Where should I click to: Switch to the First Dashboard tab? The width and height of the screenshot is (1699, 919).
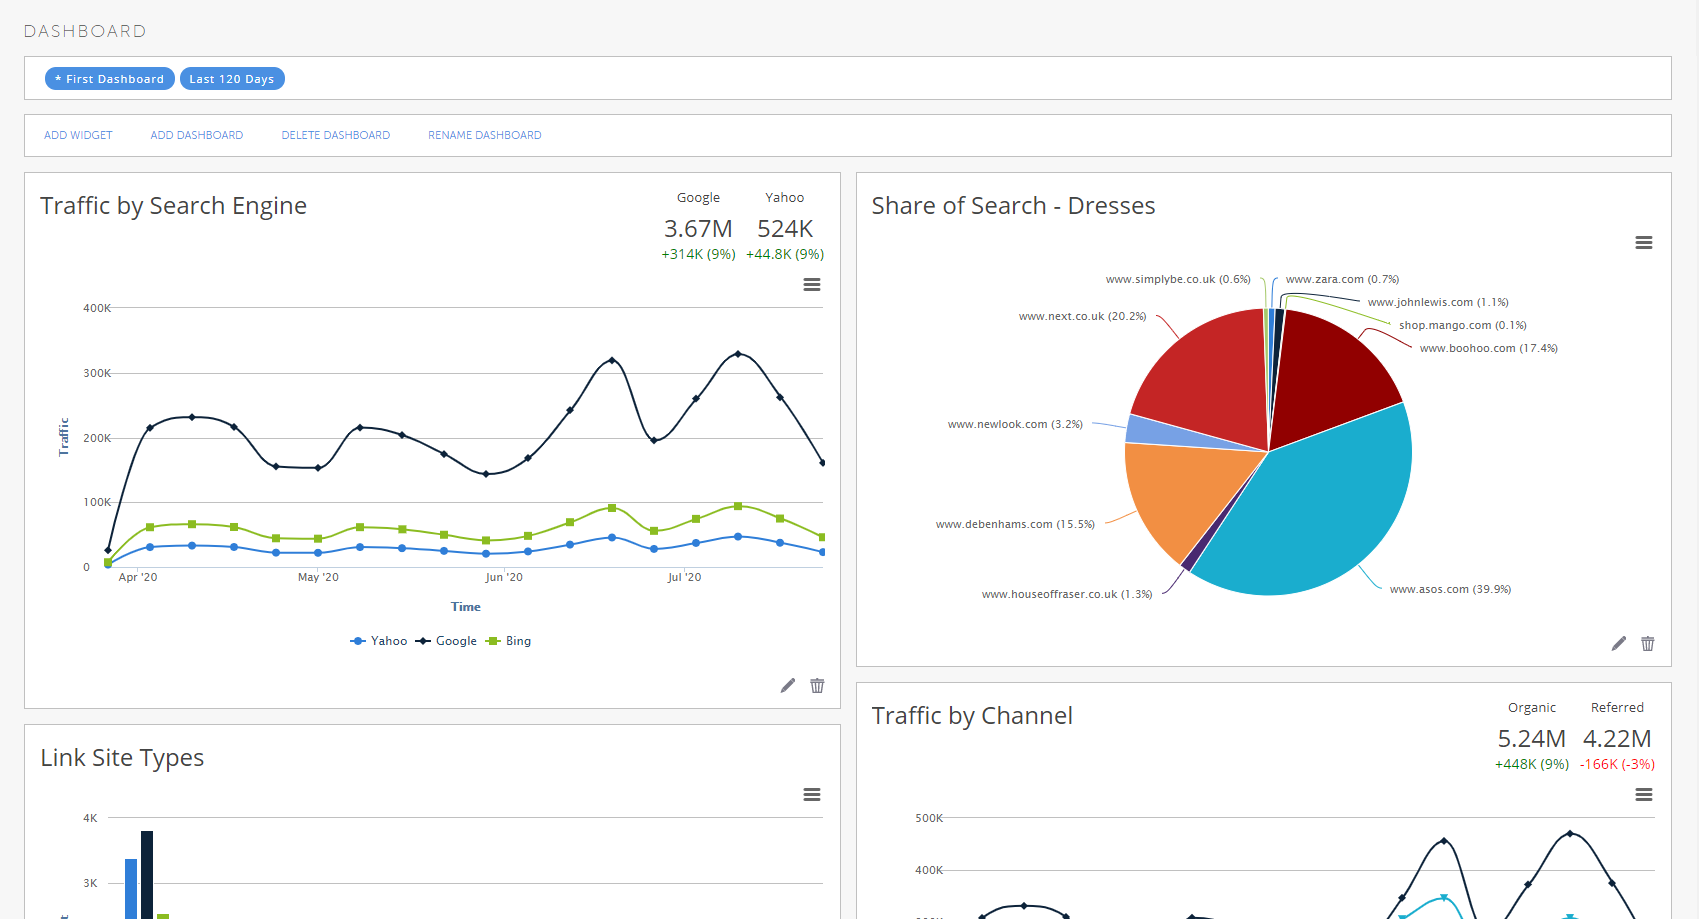click(x=109, y=78)
